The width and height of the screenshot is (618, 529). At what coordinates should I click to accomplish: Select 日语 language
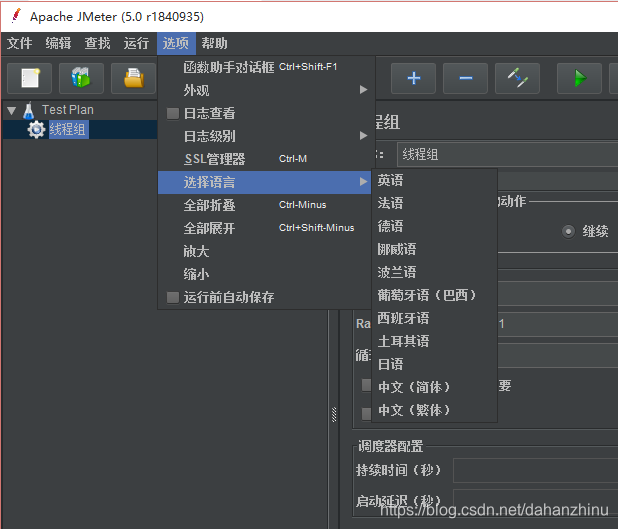(434, 364)
